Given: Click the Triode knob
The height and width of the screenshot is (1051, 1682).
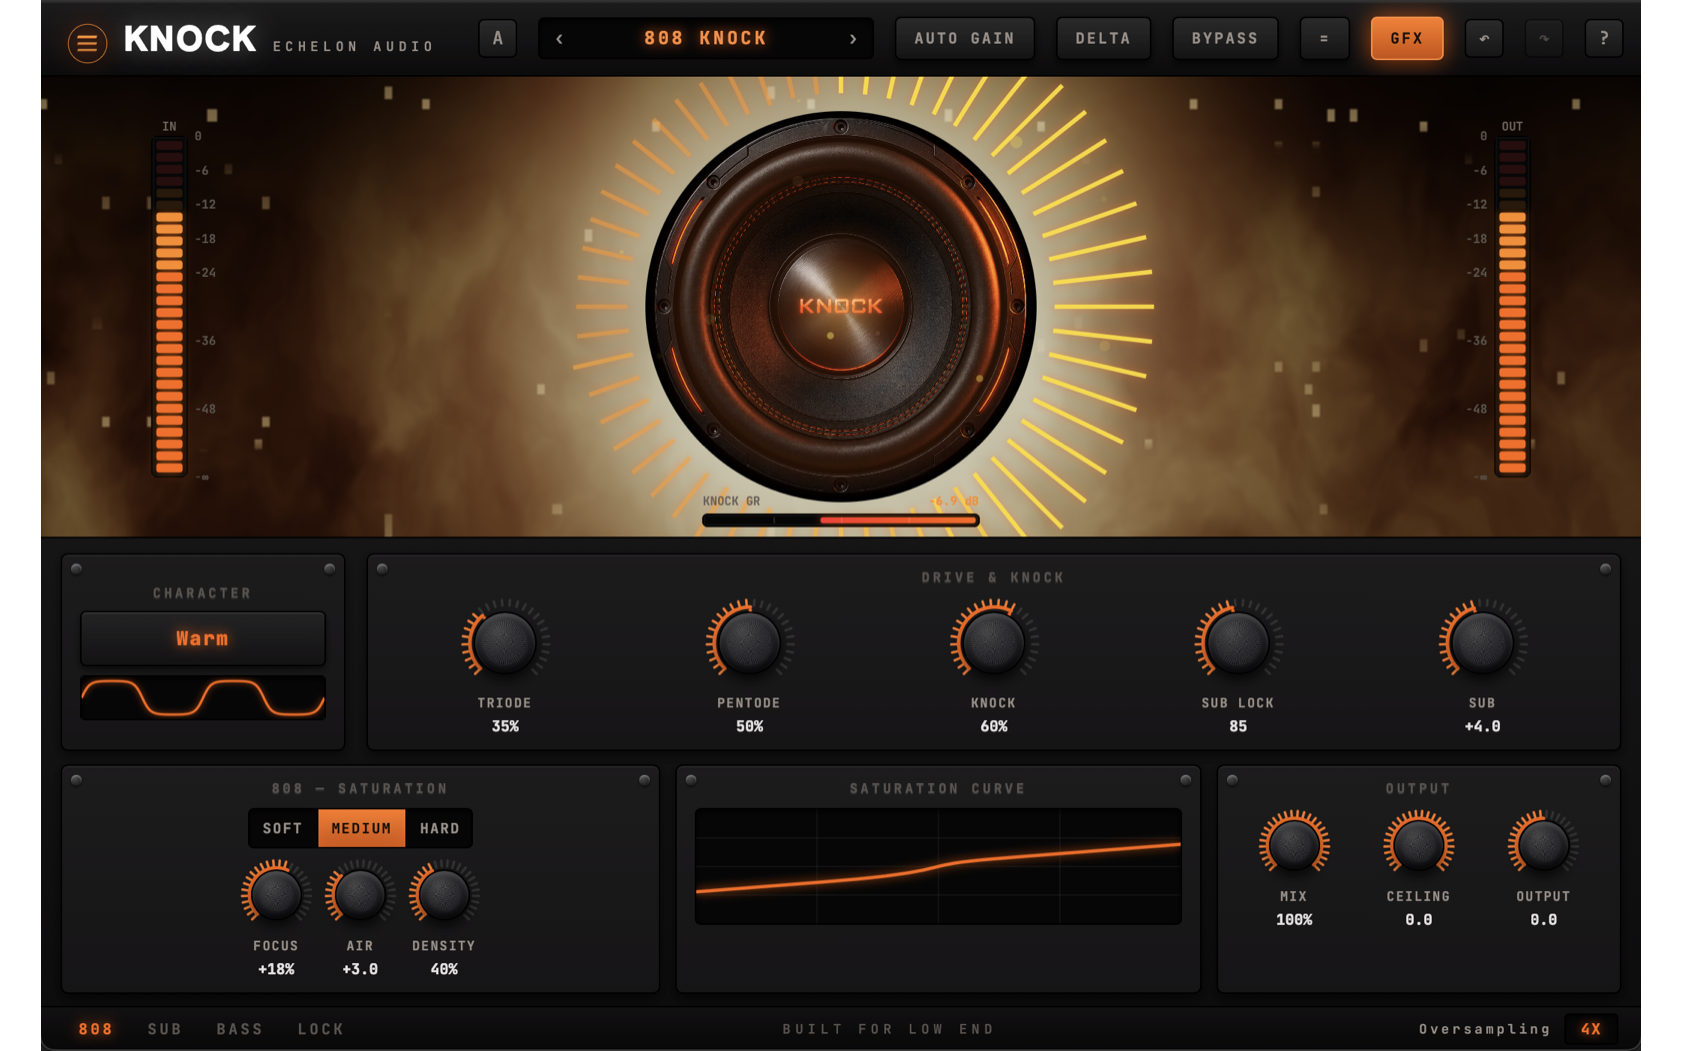Looking at the screenshot, I should tap(504, 642).
